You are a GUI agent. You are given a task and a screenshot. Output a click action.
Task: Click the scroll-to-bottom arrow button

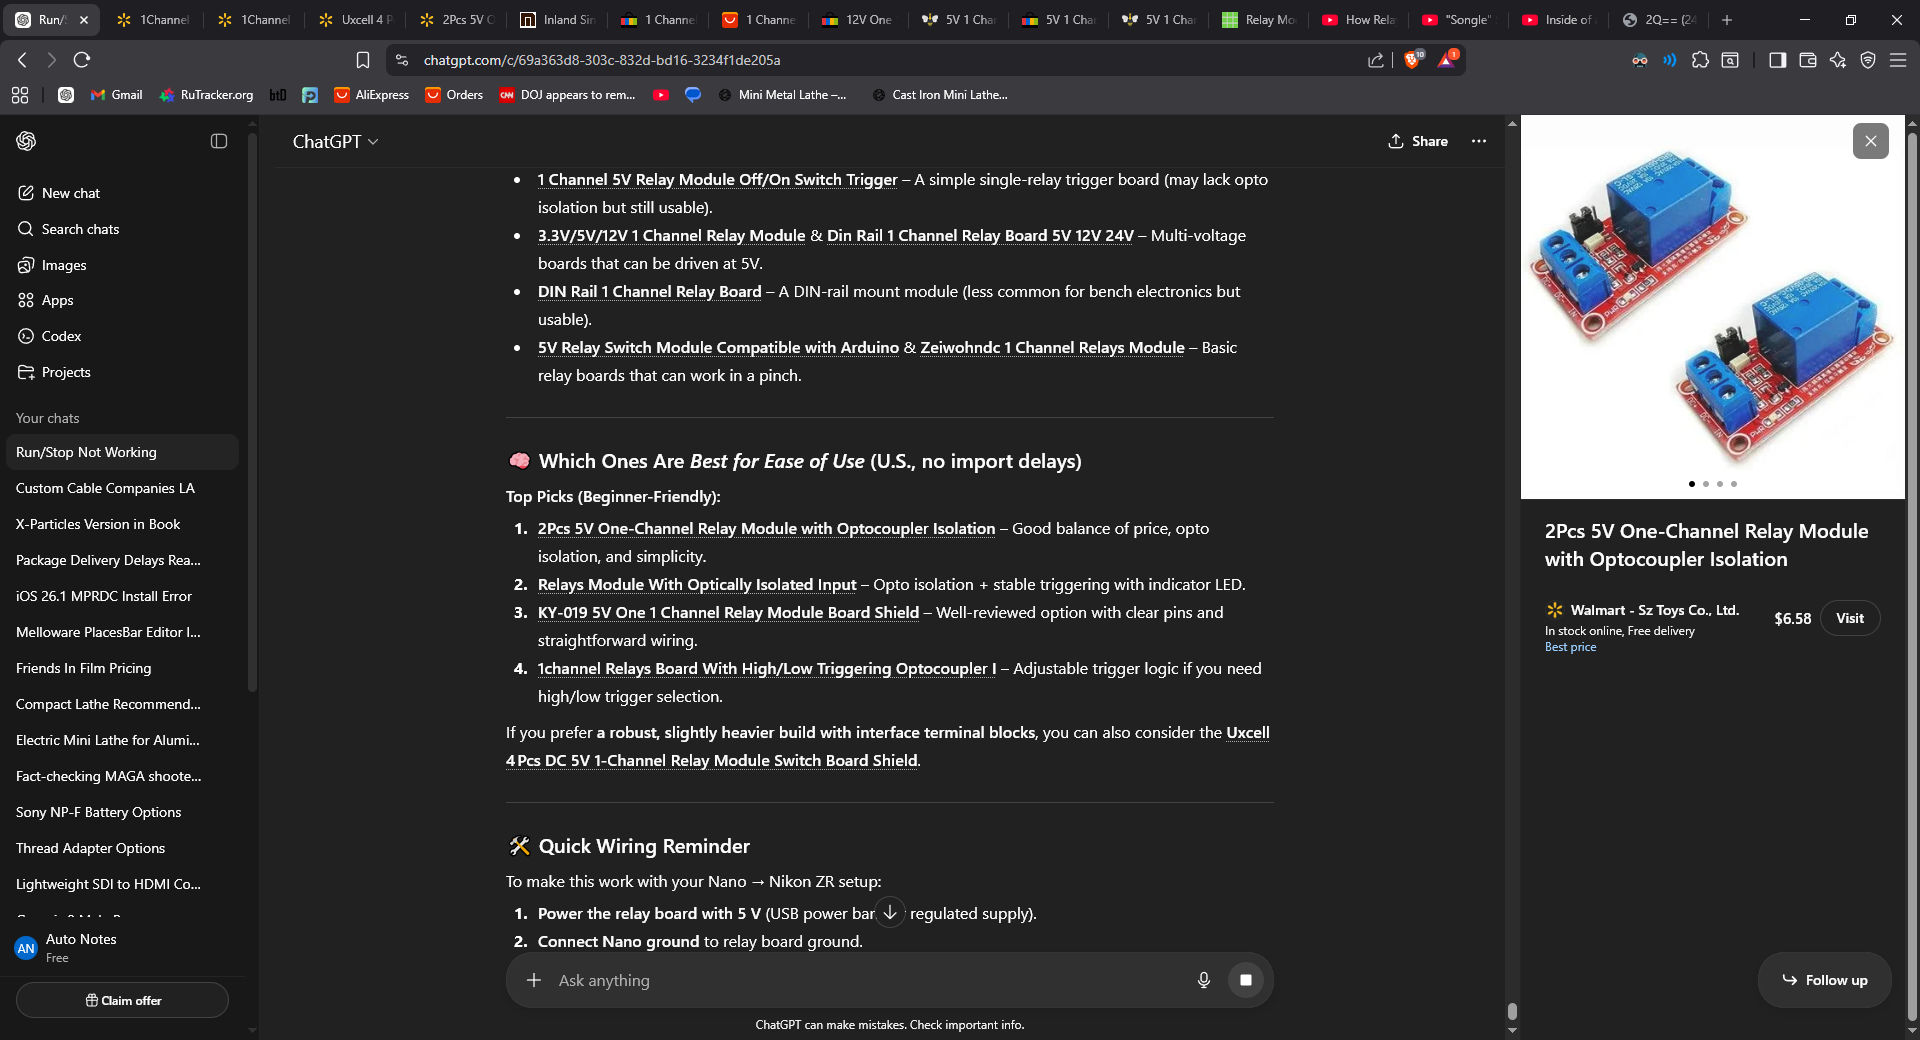890,912
